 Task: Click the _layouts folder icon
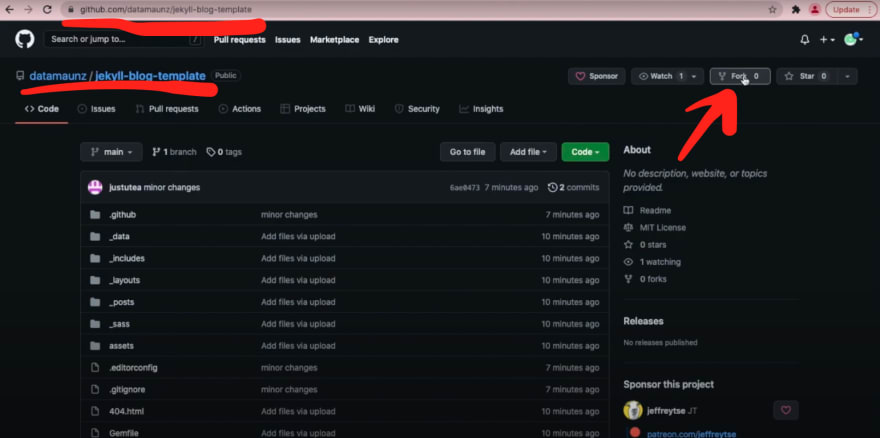[x=95, y=280]
